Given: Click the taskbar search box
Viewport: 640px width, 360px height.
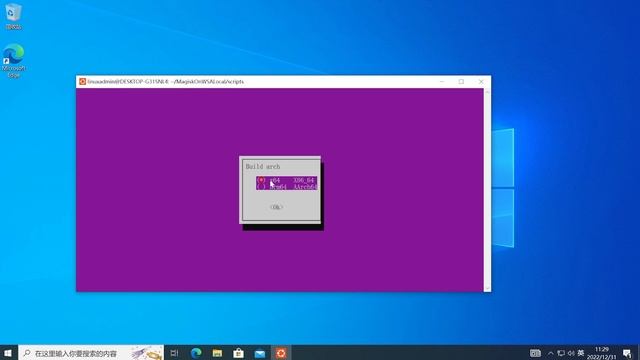Looking at the screenshot, I should point(91,353).
